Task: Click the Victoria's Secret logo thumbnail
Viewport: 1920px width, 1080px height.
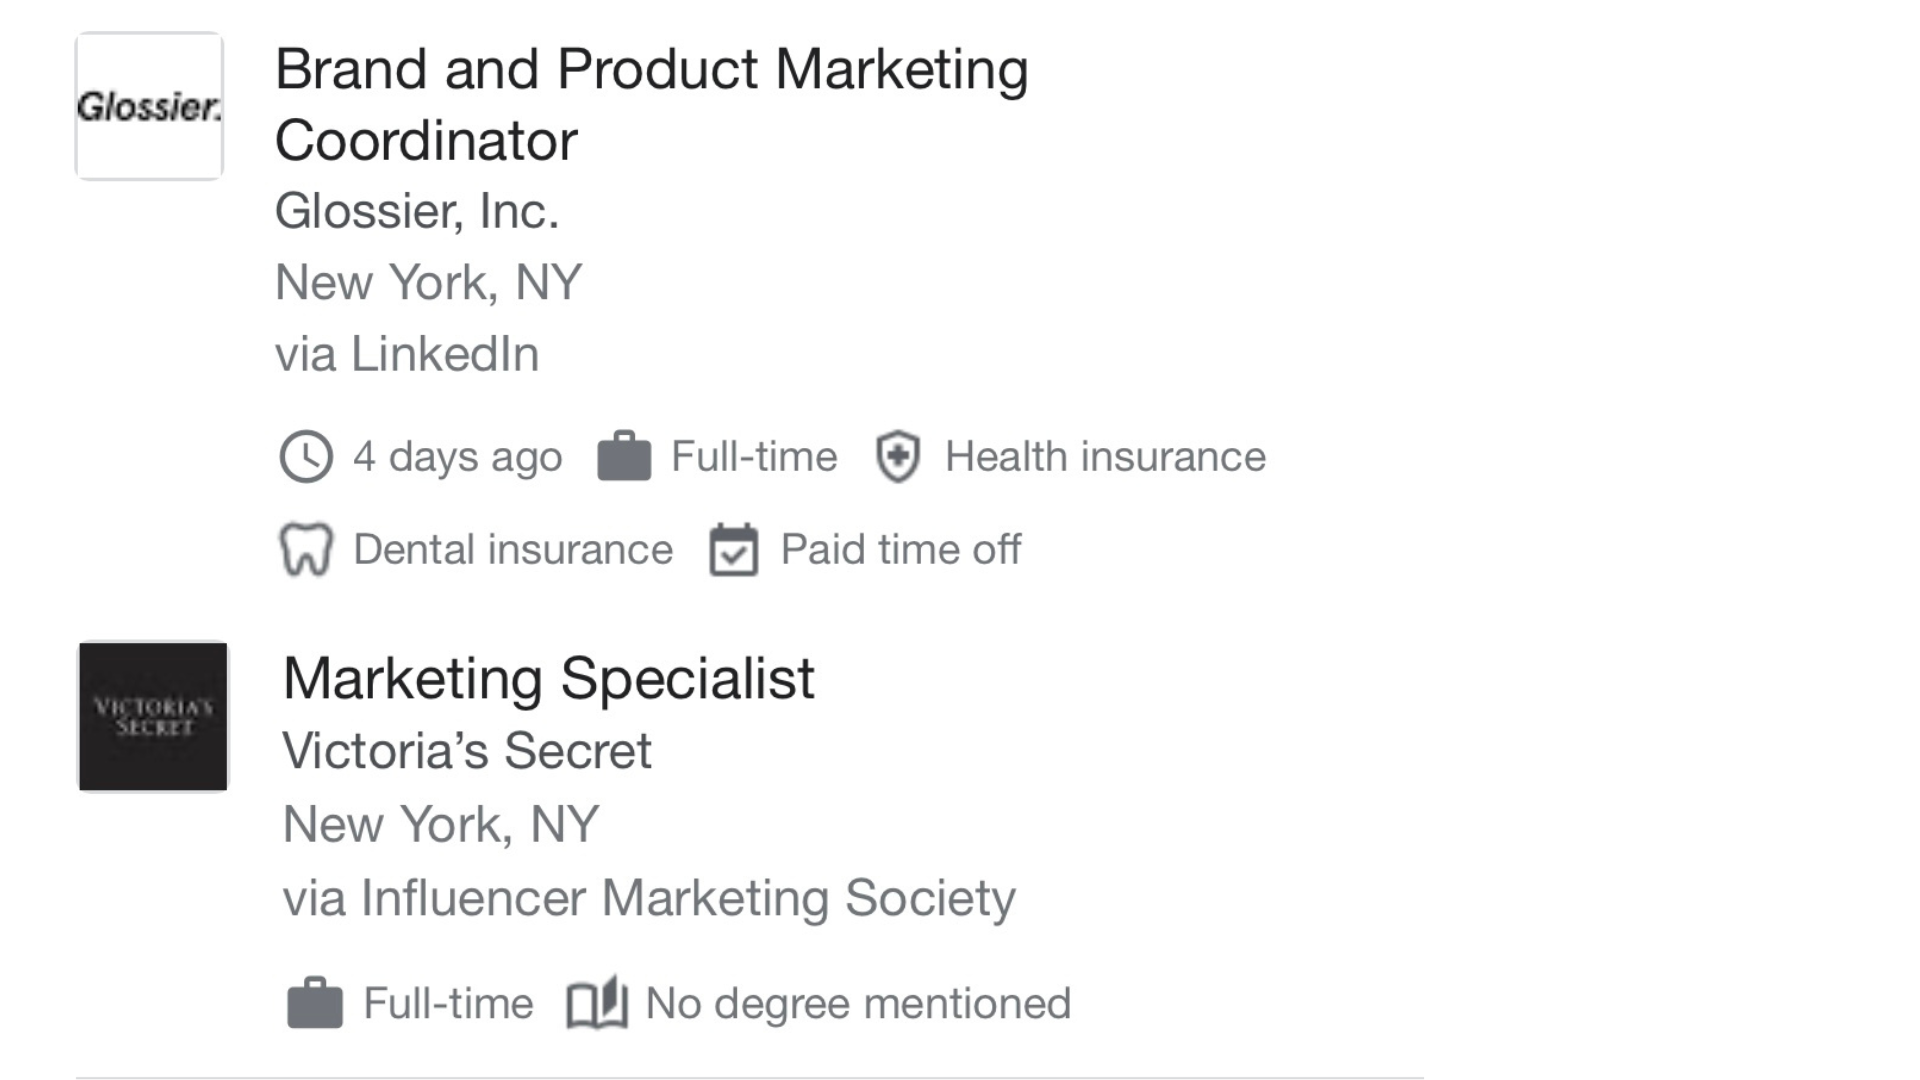Action: tap(153, 716)
